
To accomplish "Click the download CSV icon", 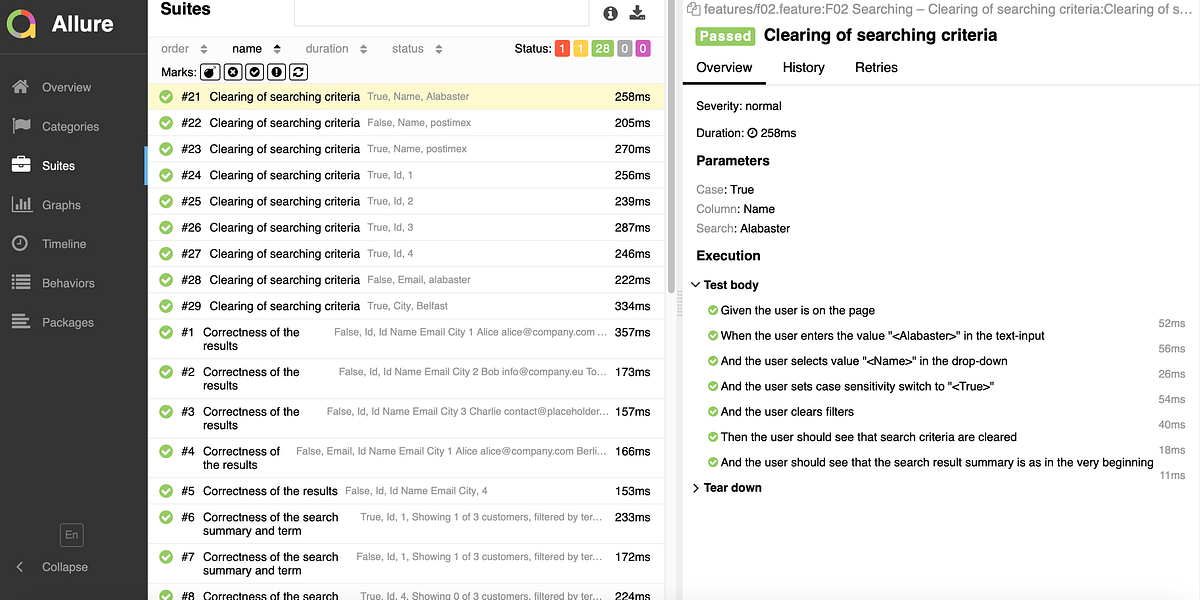I will click(638, 12).
